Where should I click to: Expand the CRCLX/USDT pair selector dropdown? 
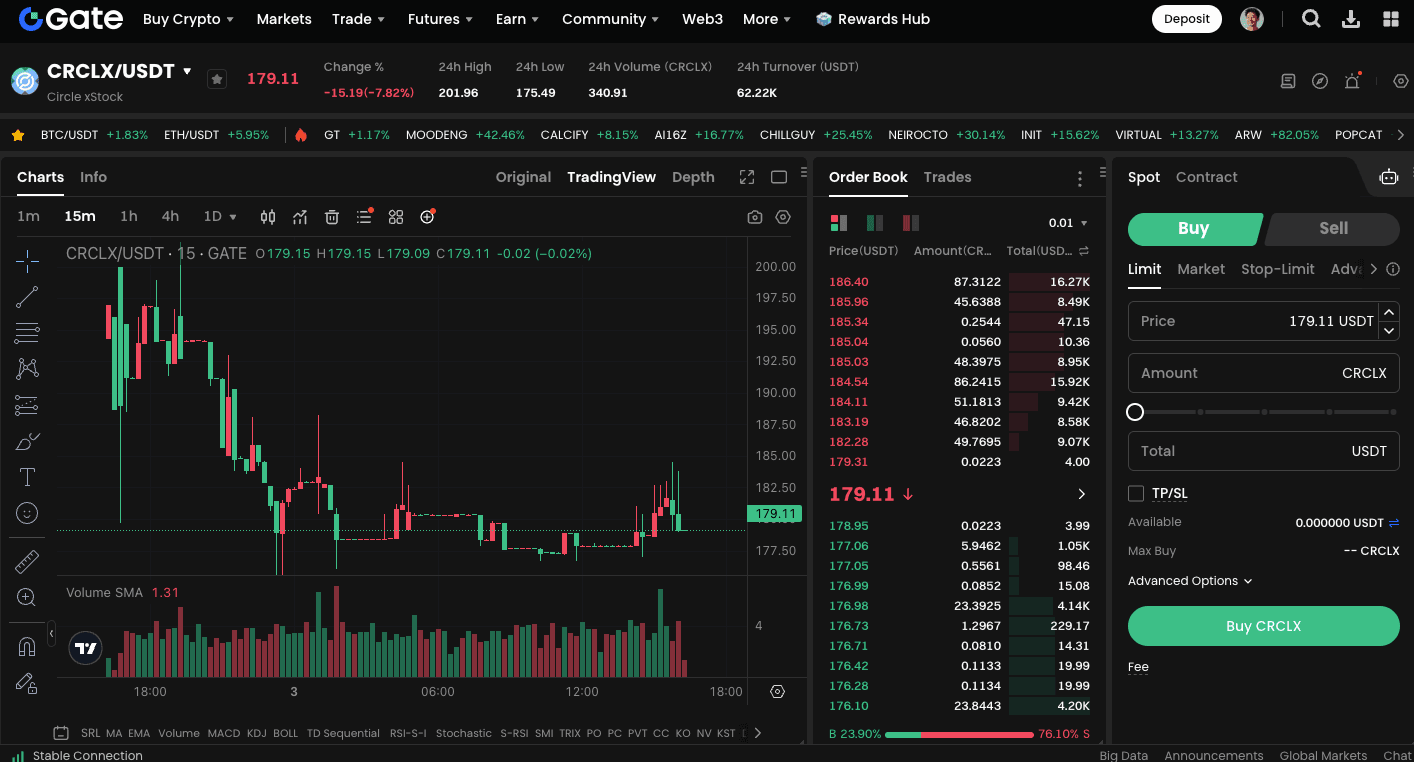coord(187,71)
